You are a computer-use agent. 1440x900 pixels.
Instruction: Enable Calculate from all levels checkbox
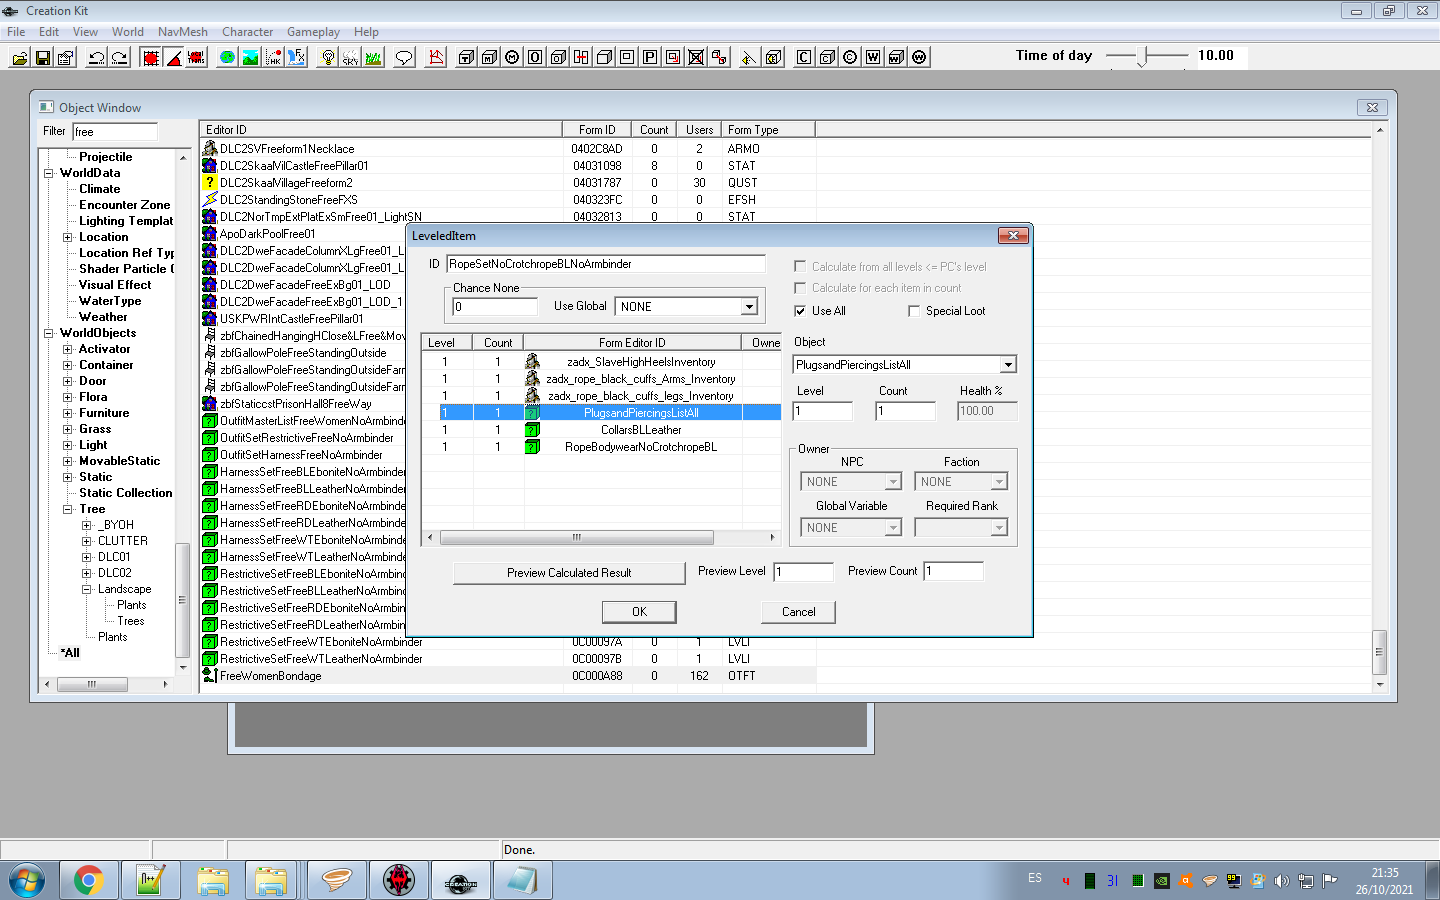click(800, 267)
